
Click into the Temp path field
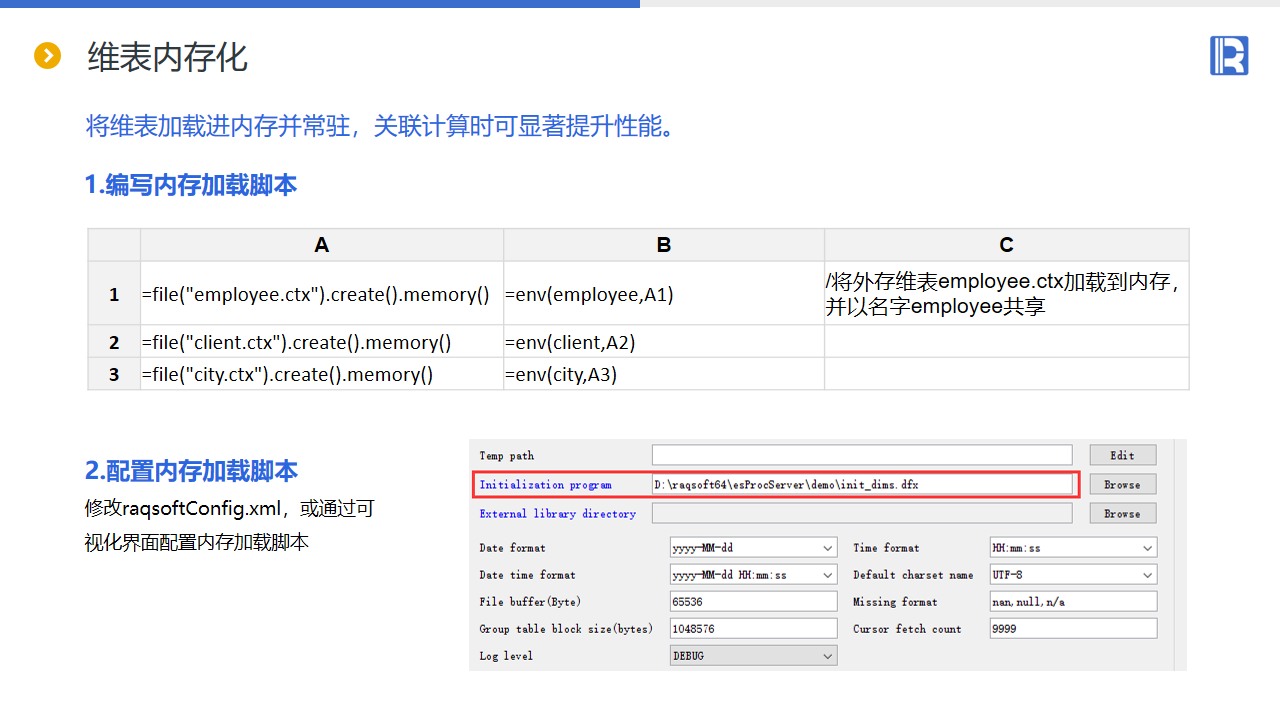(x=862, y=455)
